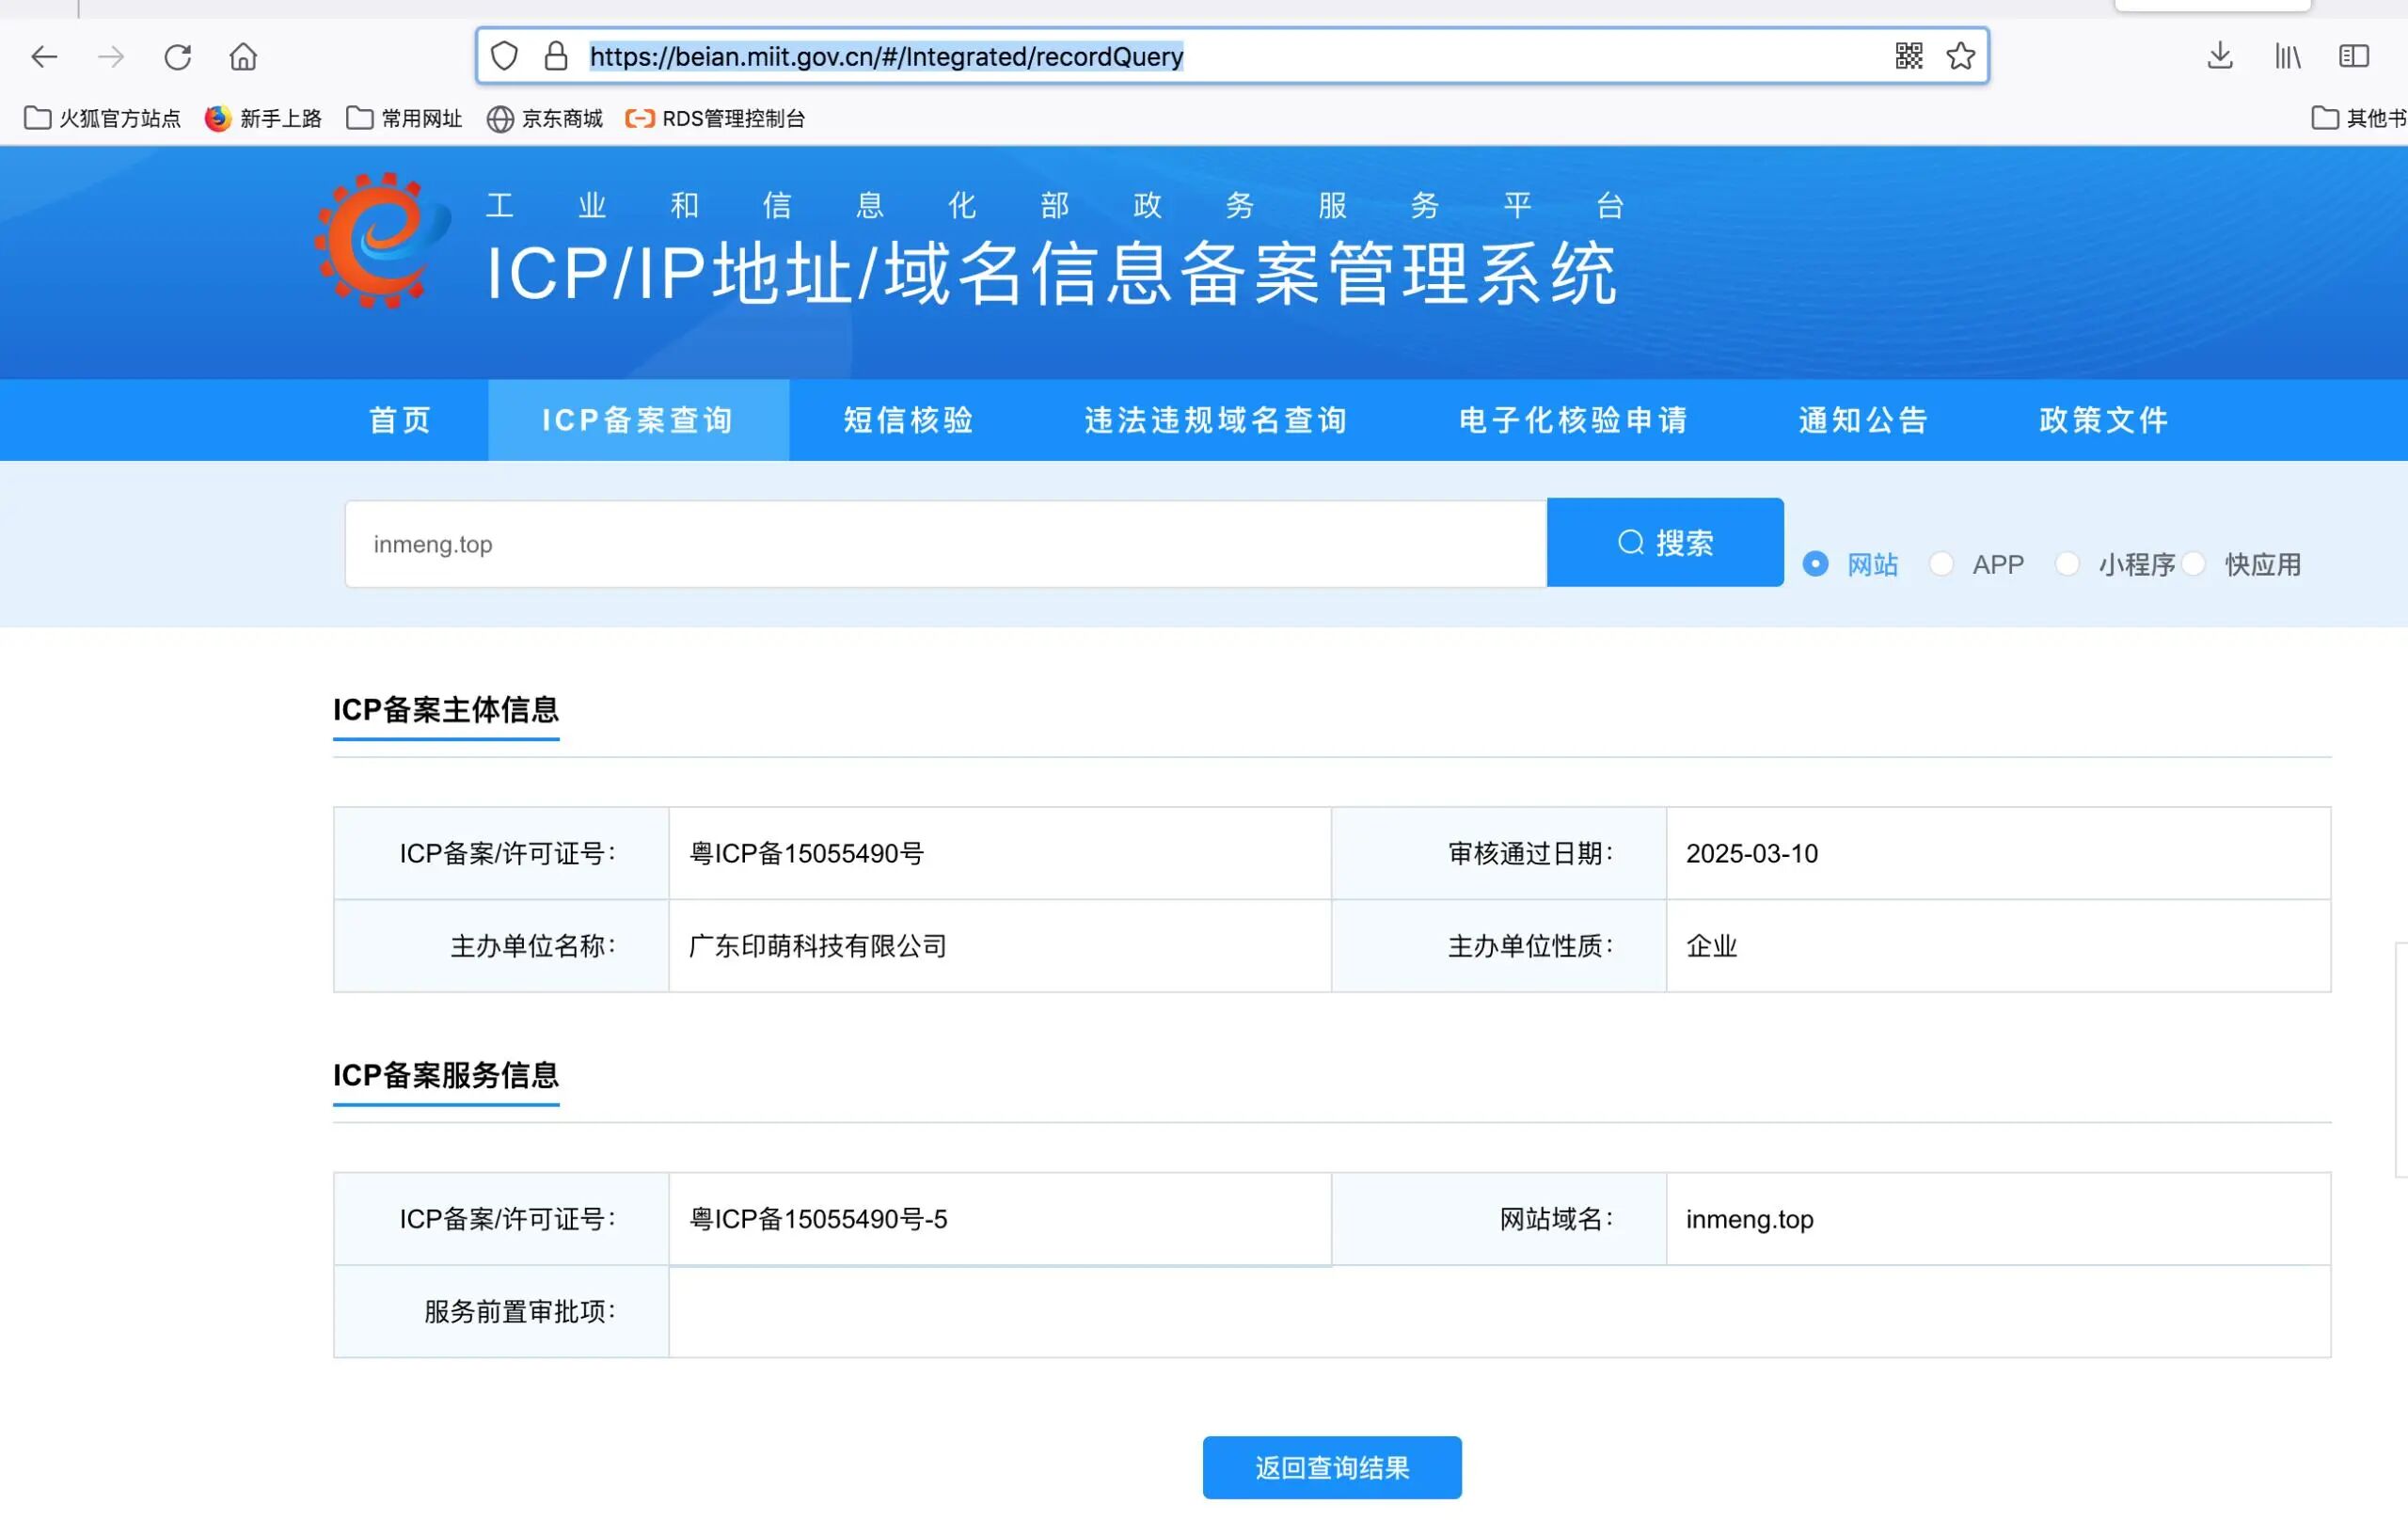
Task: Choose the 小程序 radio option
Action: click(2067, 564)
